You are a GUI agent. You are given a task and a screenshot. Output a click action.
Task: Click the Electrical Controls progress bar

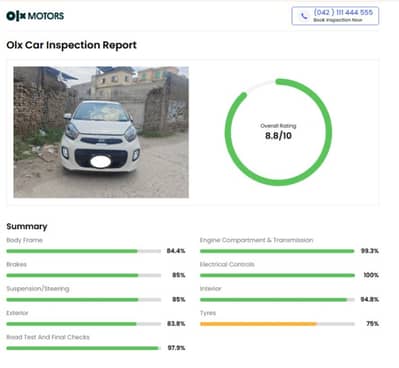click(x=277, y=275)
